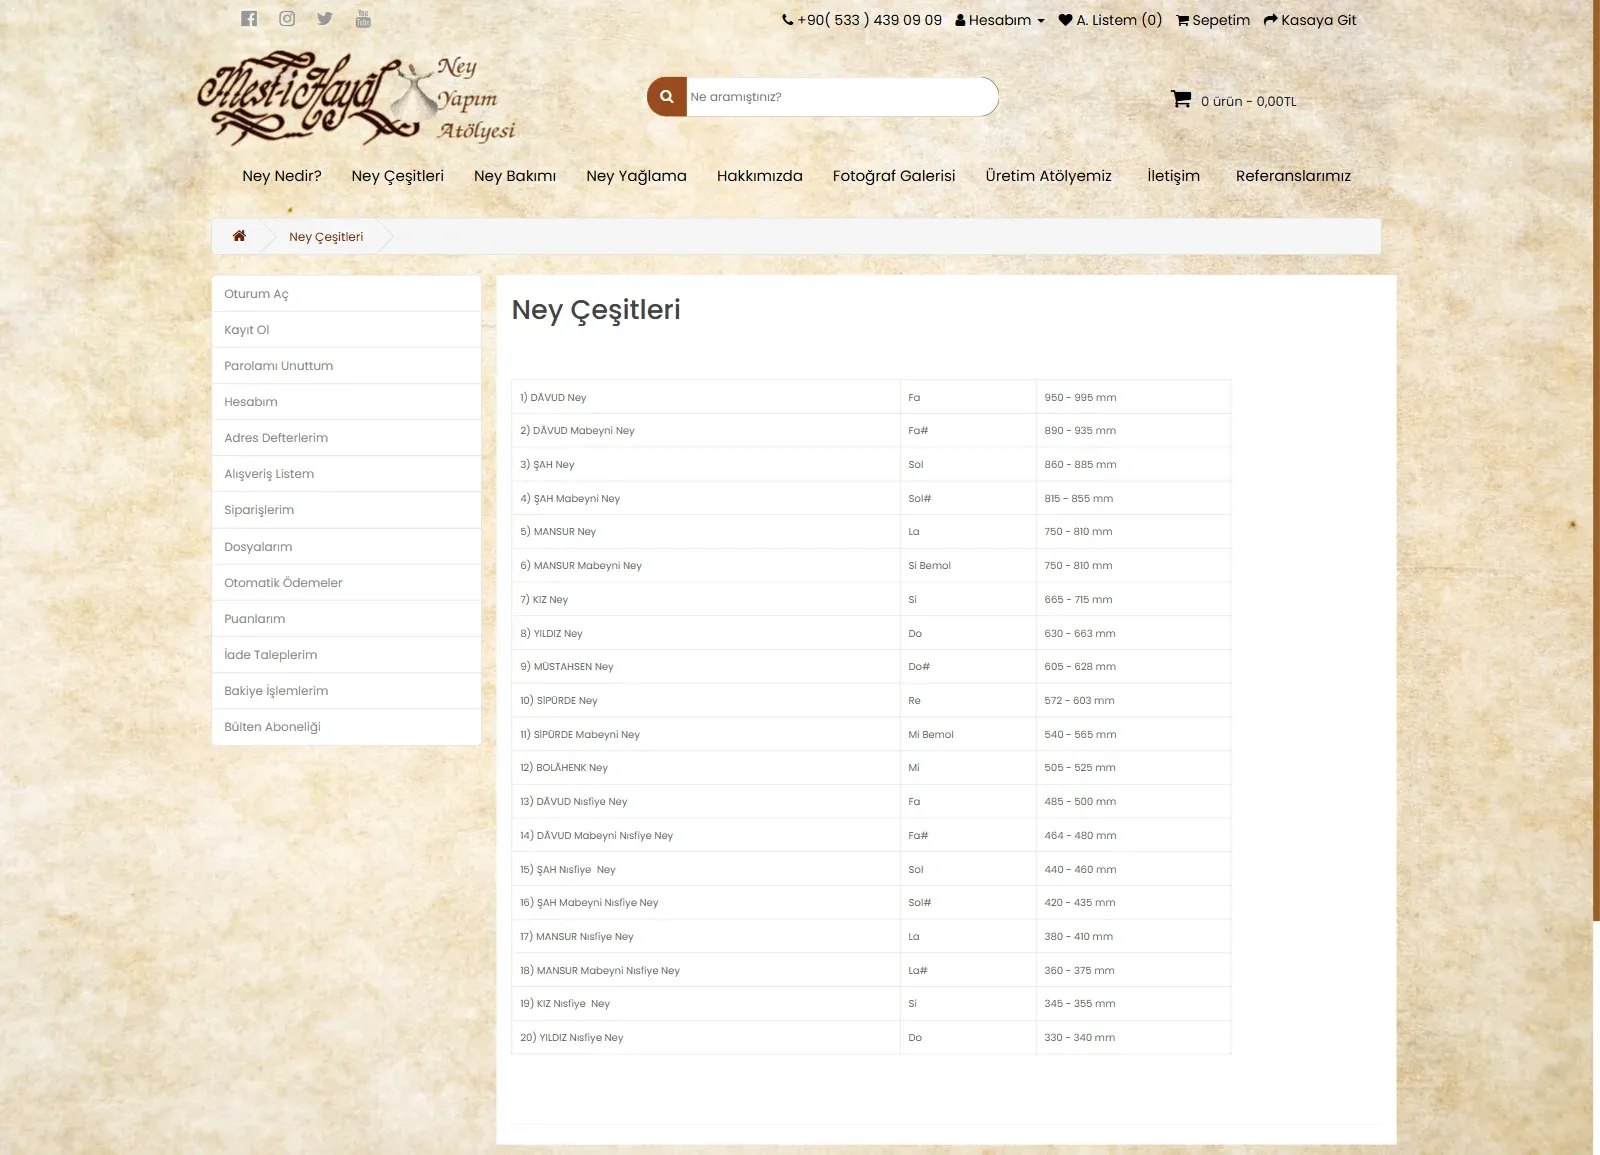1600x1155 pixels.
Task: Open the Ney Nedir? menu item
Action: click(282, 176)
